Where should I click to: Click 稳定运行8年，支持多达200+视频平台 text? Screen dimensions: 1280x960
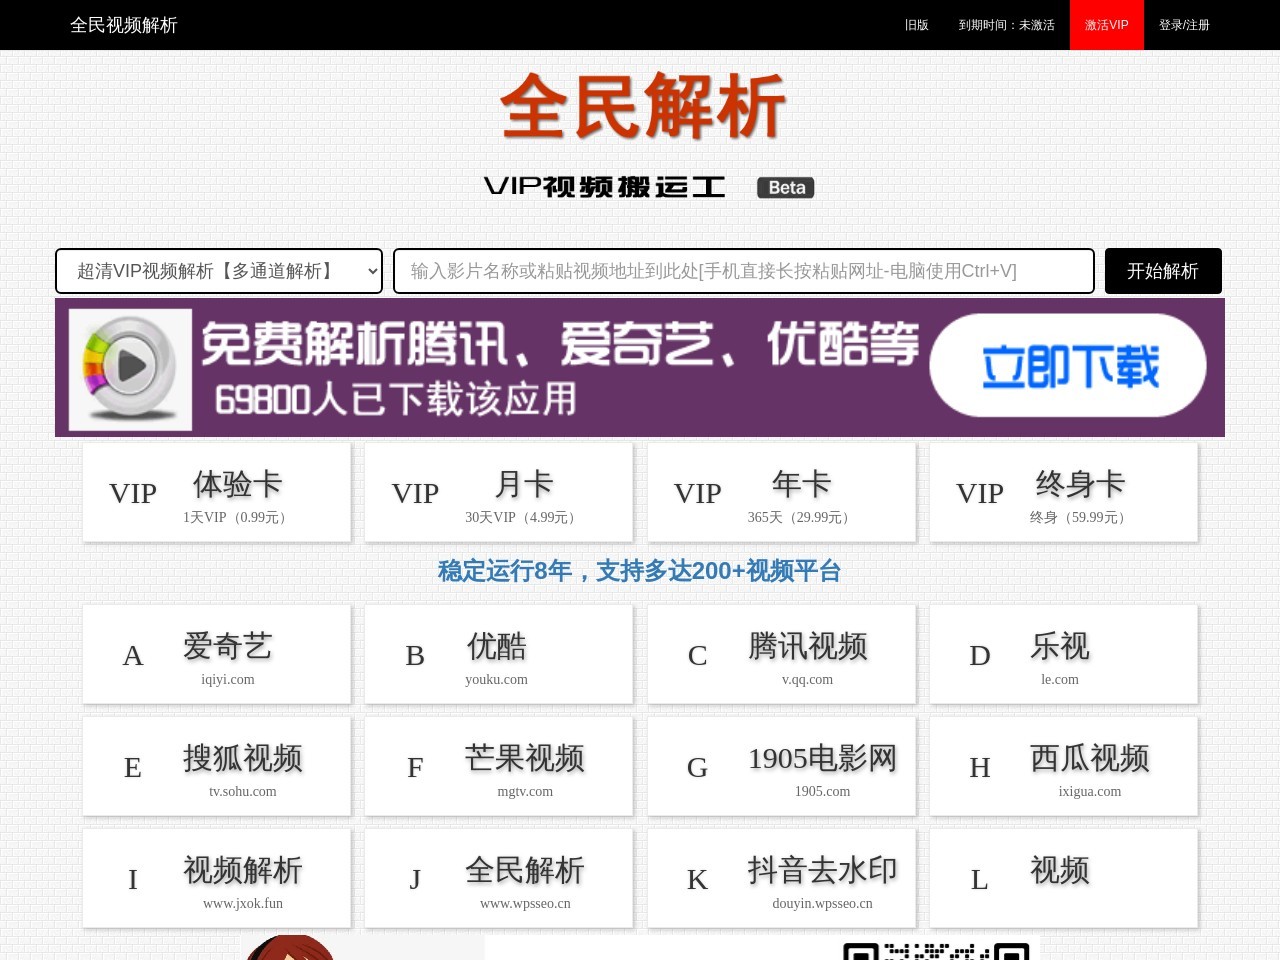click(640, 571)
